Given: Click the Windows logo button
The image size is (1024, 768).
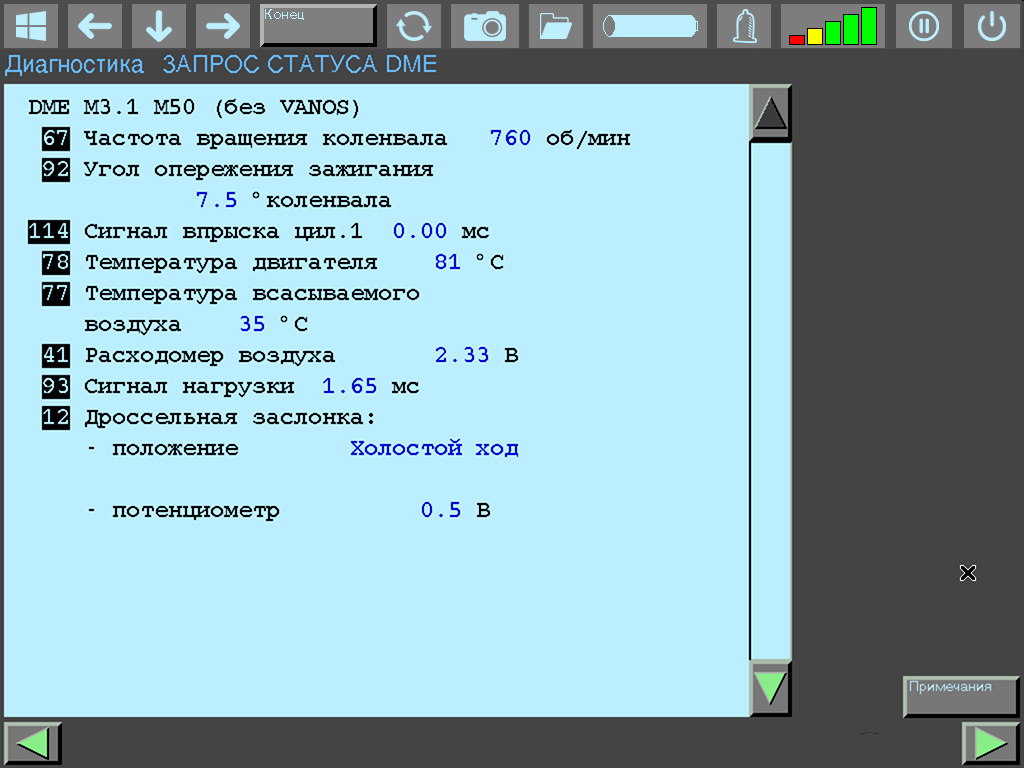Looking at the screenshot, I should (31, 26).
